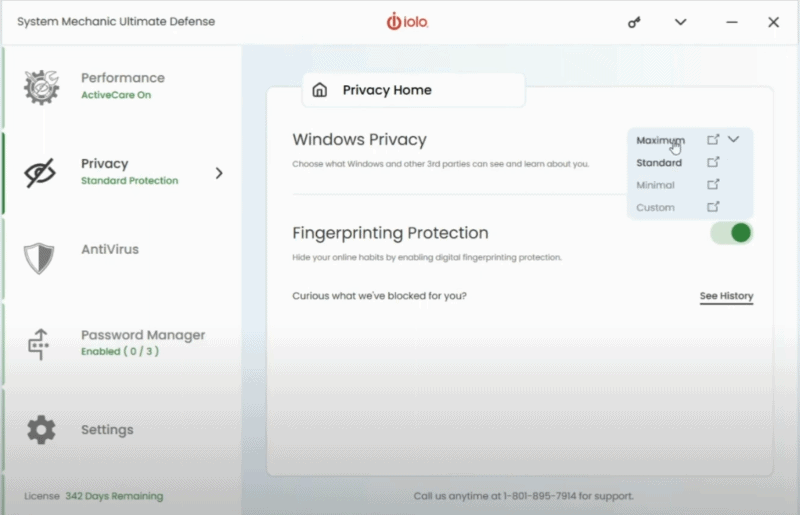Click the Windows Privacy heading
This screenshot has height=515, width=800.
pyautogui.click(x=359, y=139)
